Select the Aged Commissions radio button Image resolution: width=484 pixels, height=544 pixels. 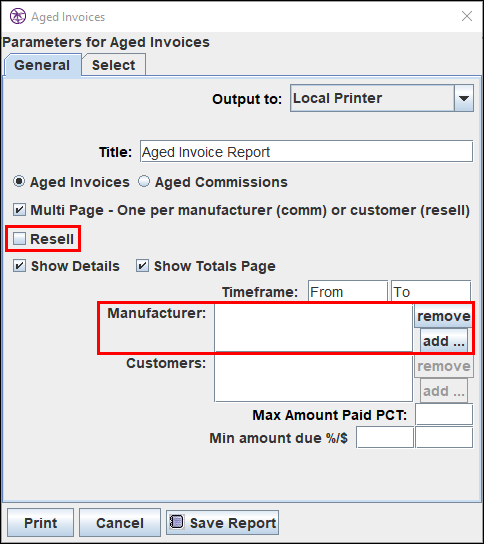pyautogui.click(x=144, y=181)
